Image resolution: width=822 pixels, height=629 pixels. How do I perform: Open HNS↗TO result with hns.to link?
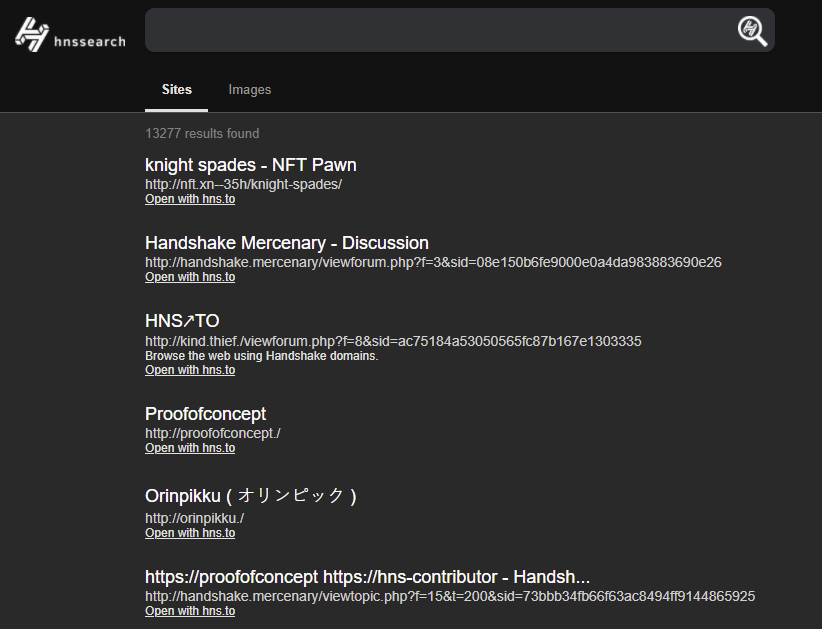coord(190,370)
